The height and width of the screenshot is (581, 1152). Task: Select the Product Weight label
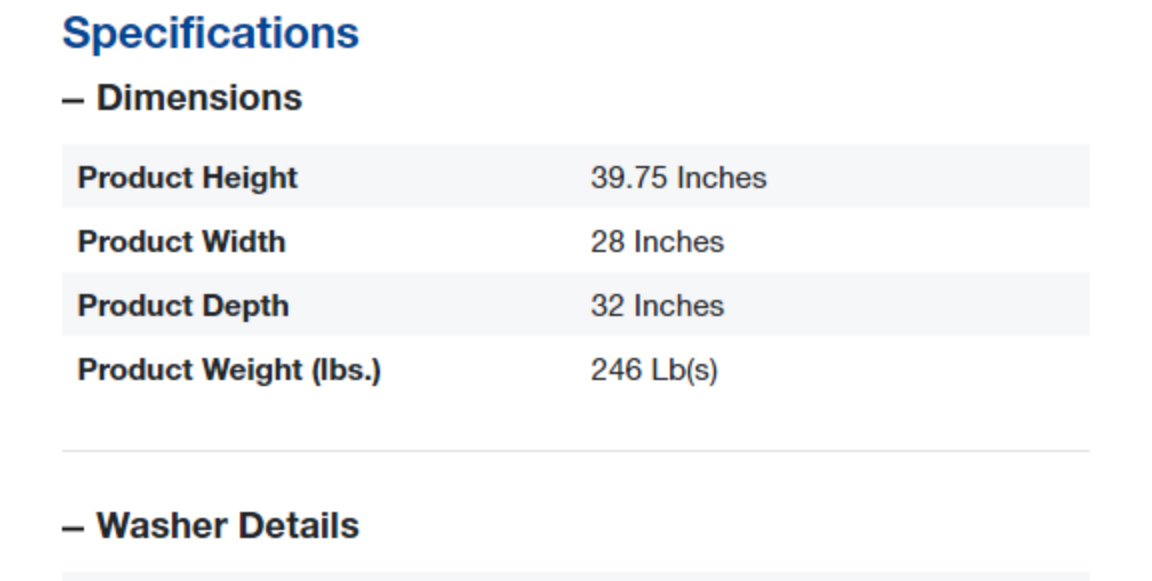[190, 370]
